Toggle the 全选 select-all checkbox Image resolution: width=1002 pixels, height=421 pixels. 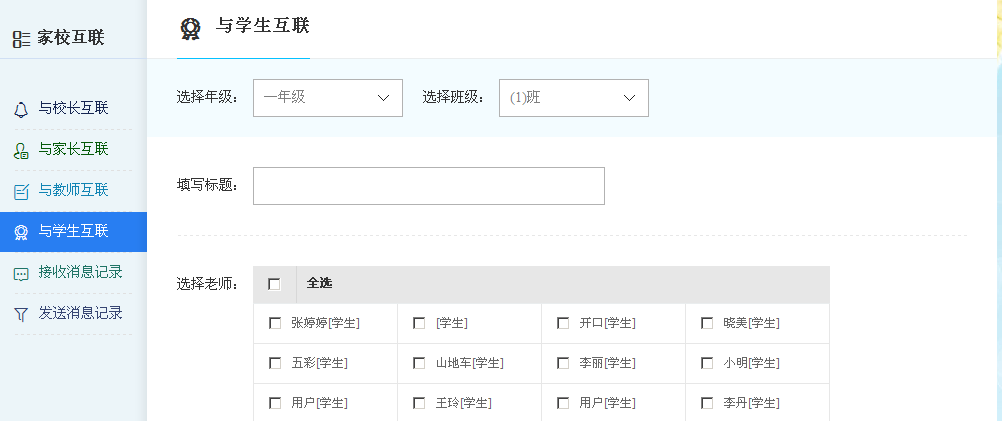pos(274,284)
